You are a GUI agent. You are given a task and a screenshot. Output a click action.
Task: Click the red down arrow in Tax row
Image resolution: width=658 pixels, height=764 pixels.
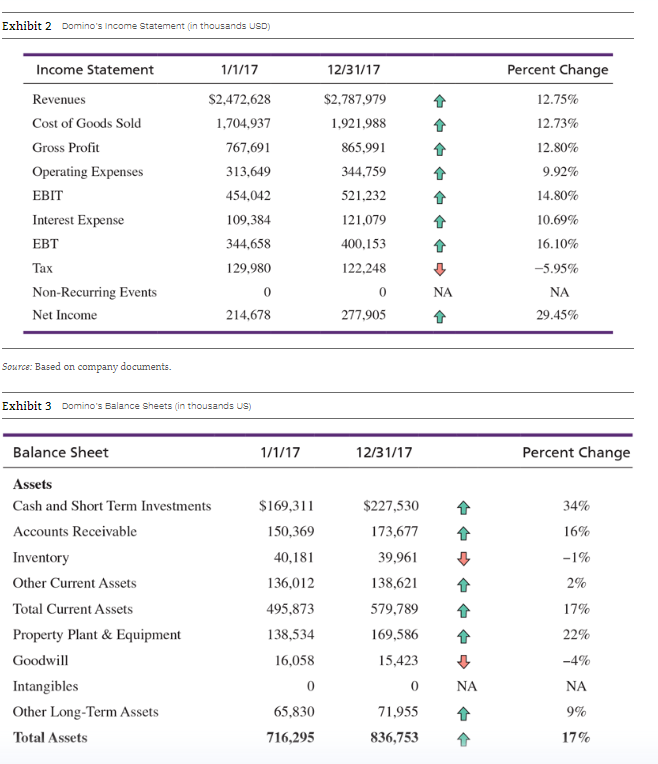click(439, 269)
